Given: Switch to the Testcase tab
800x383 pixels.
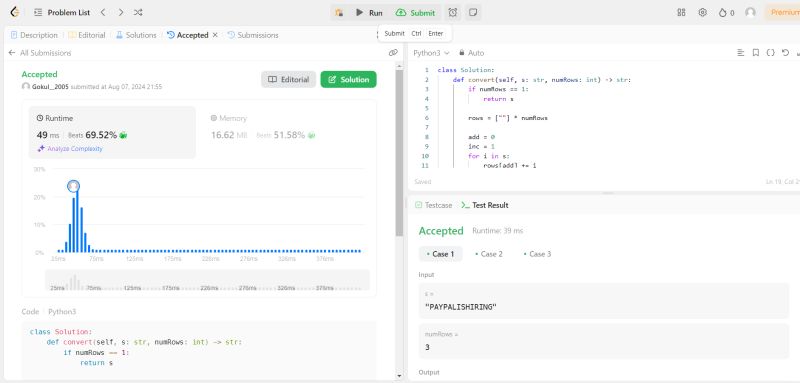Looking at the screenshot, I should click(x=434, y=205).
